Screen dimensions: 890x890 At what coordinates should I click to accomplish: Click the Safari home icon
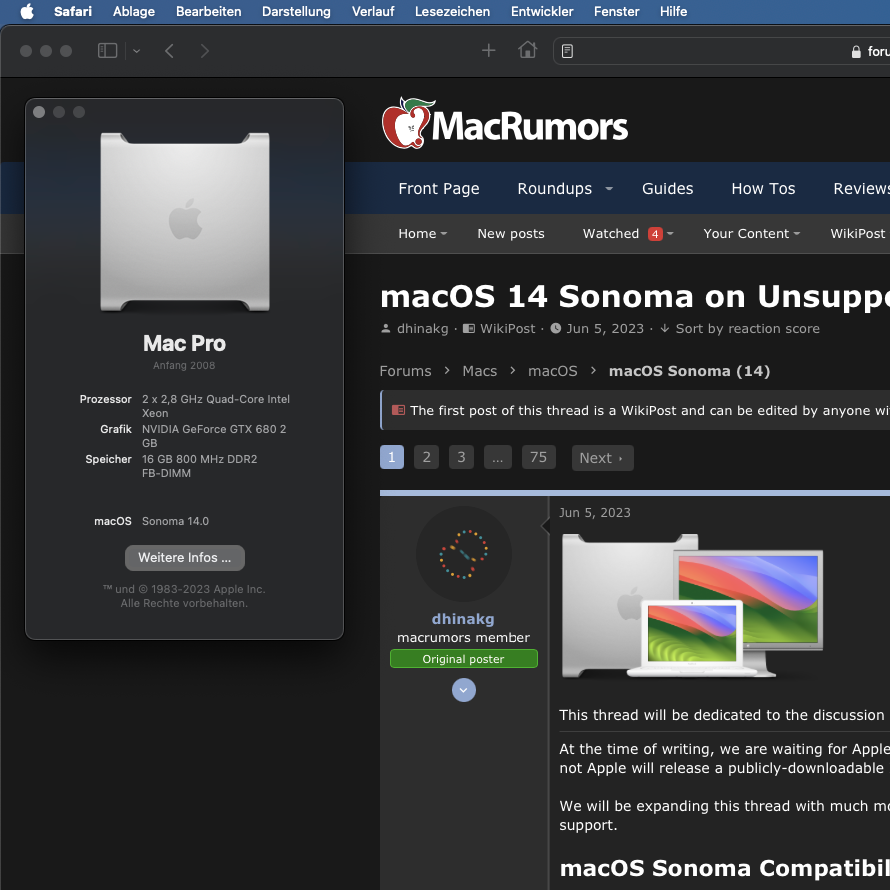[527, 50]
